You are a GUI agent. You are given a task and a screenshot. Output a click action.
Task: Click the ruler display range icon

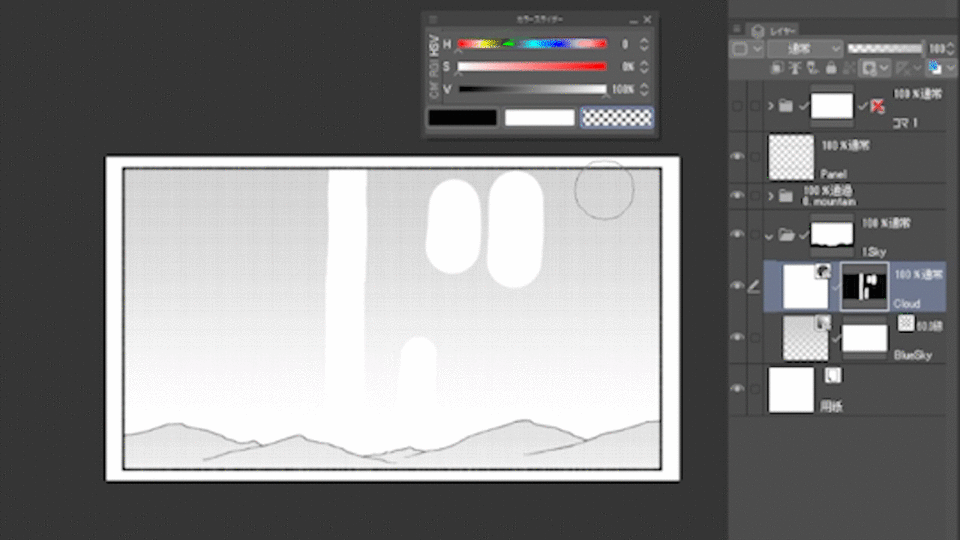902,68
